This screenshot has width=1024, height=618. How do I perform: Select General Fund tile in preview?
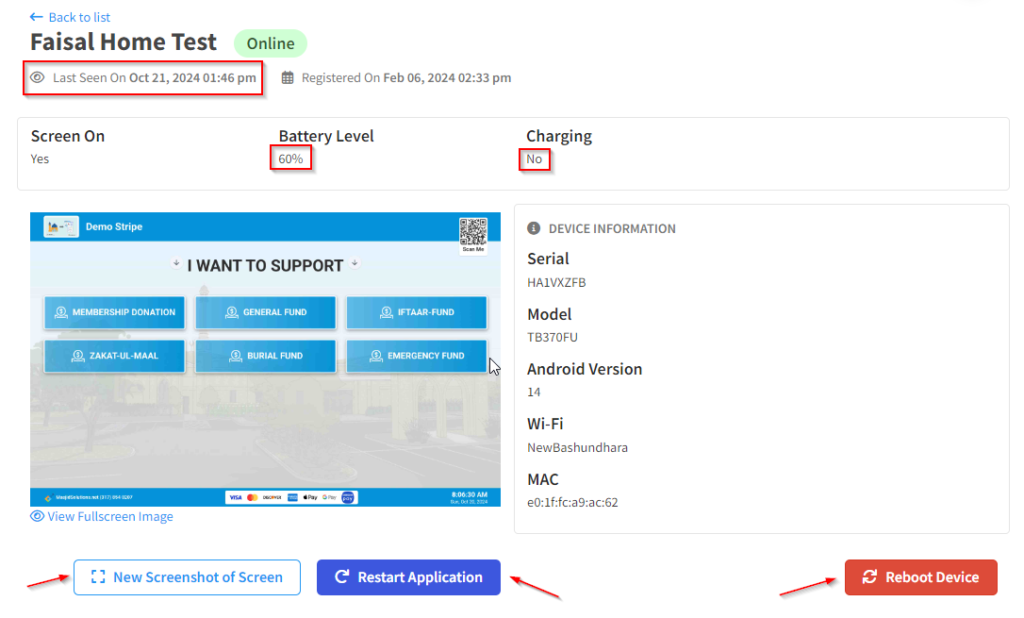coord(265,312)
